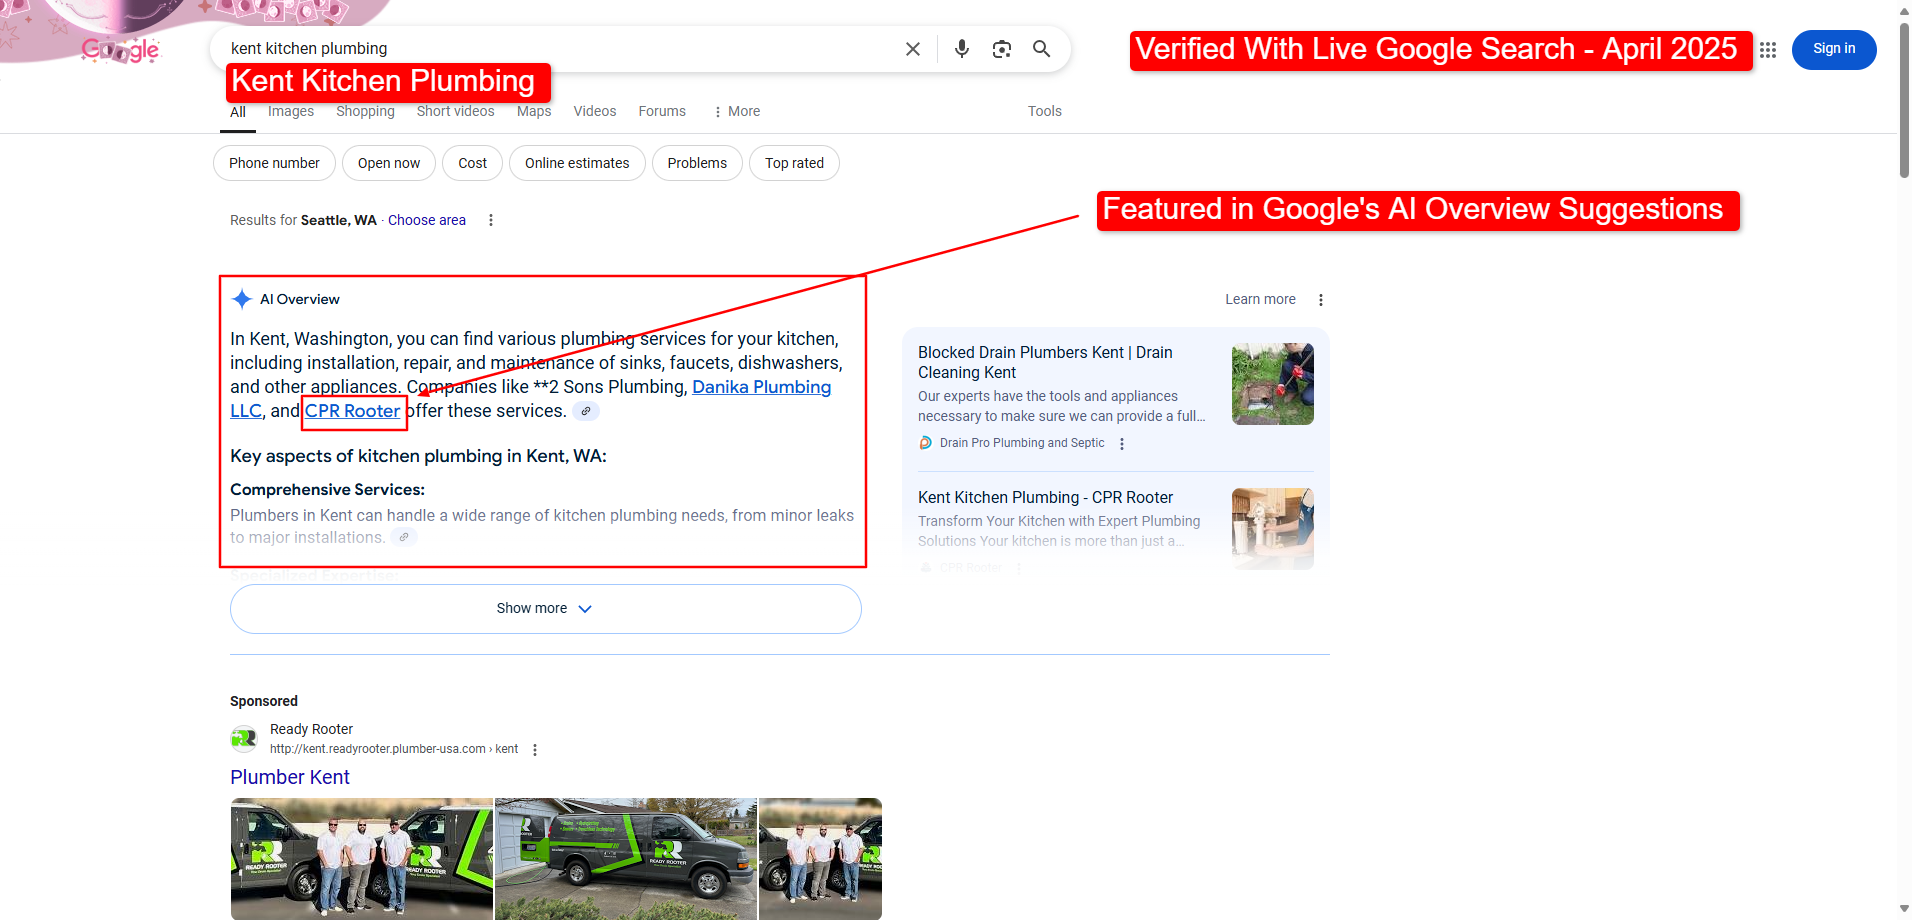Open the Google logo home link
Screen dimensions: 1912x920
point(120,50)
